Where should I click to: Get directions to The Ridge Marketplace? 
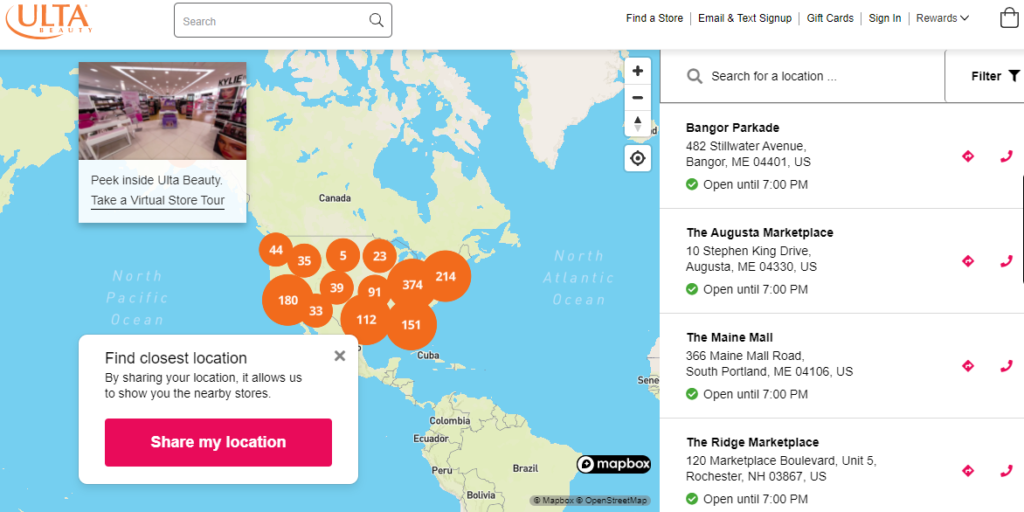pyautogui.click(x=968, y=470)
